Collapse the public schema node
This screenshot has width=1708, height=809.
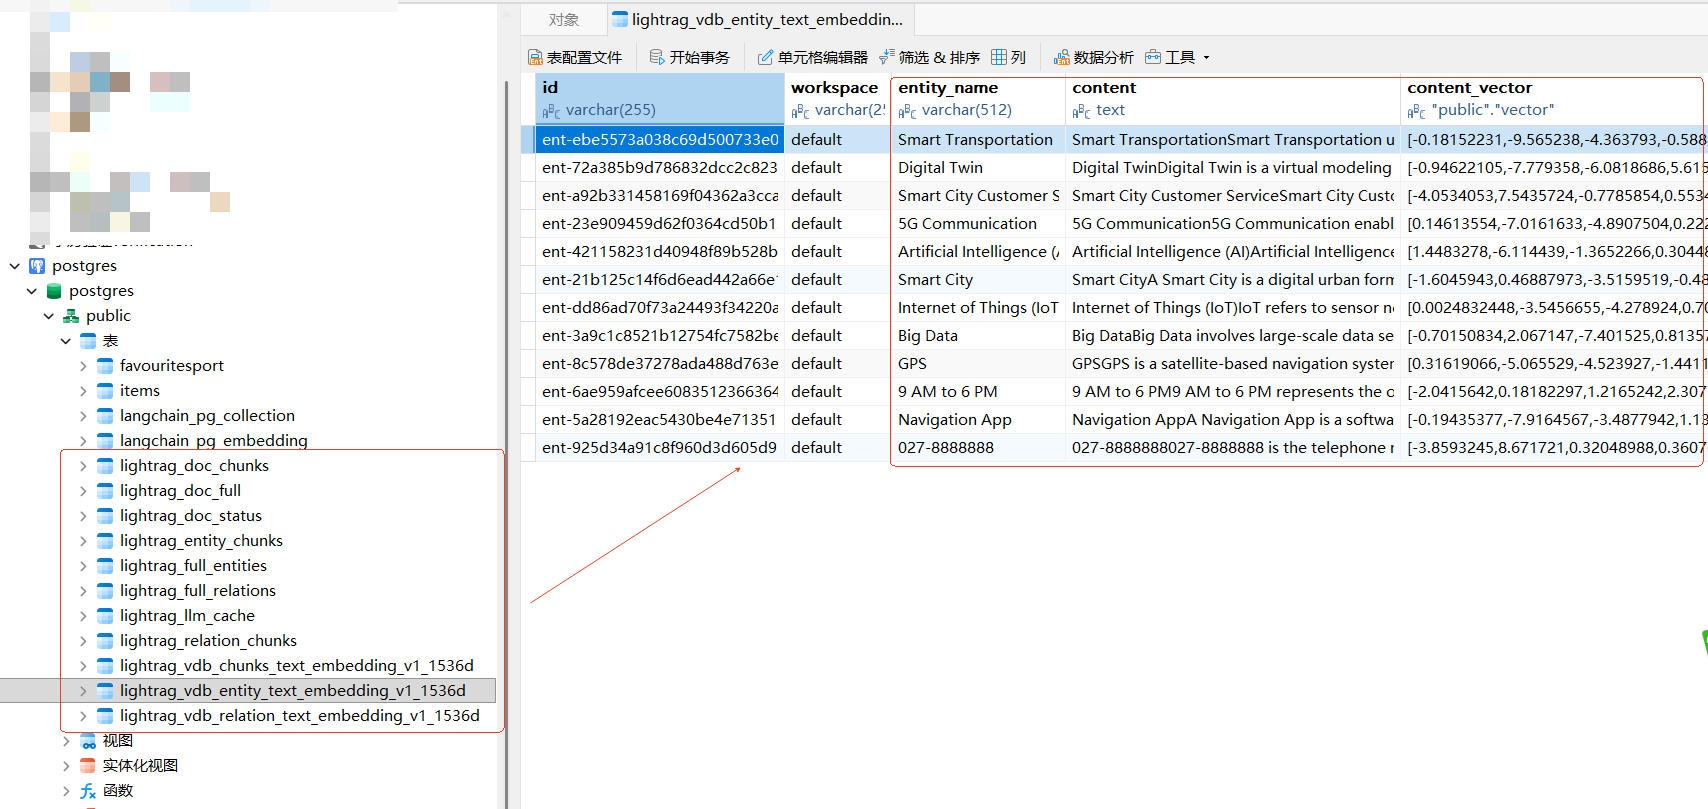click(49, 316)
